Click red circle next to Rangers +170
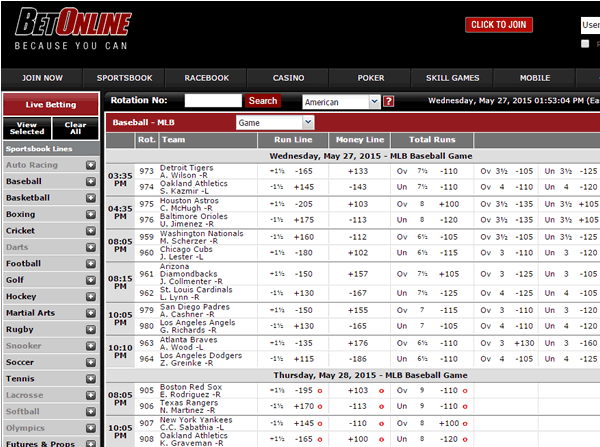Image resolution: width=600 pixels, height=447 pixels. pyautogui.click(x=320, y=407)
